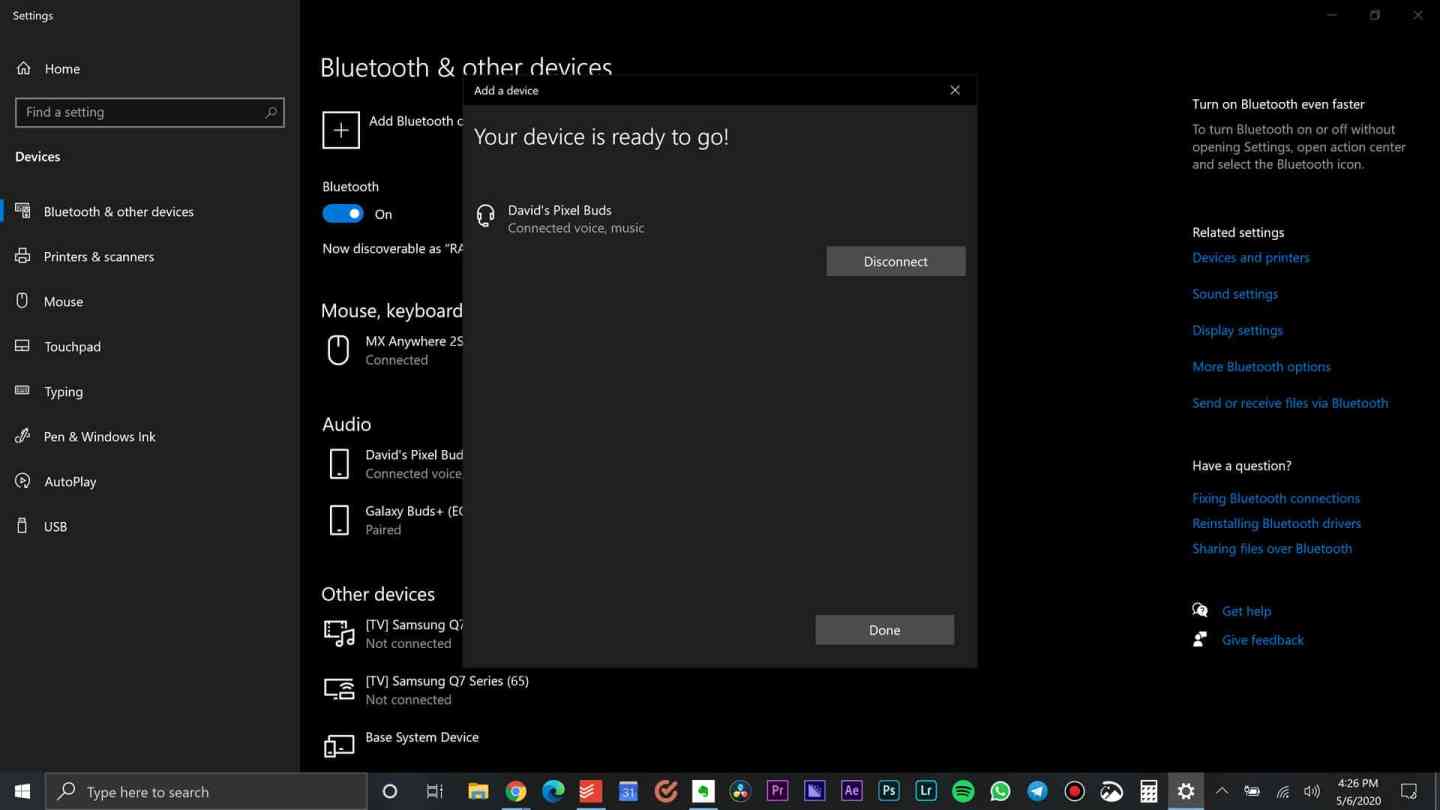Launch Adobe After Effects from taskbar

pos(851,791)
